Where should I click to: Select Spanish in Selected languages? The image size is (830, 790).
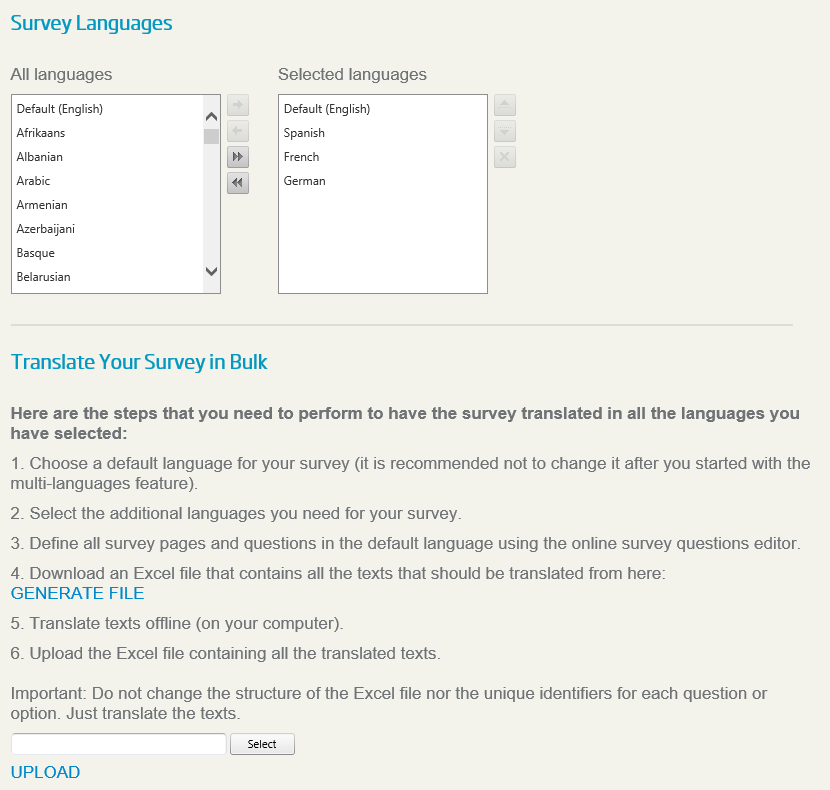(383, 133)
